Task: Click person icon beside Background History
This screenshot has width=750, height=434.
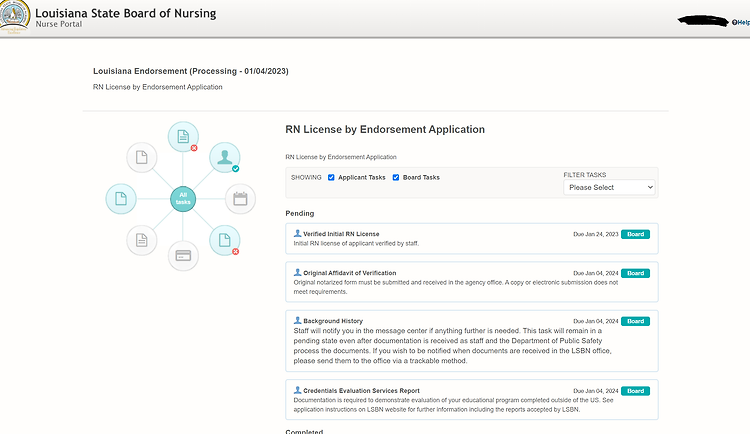Action: click(x=298, y=321)
